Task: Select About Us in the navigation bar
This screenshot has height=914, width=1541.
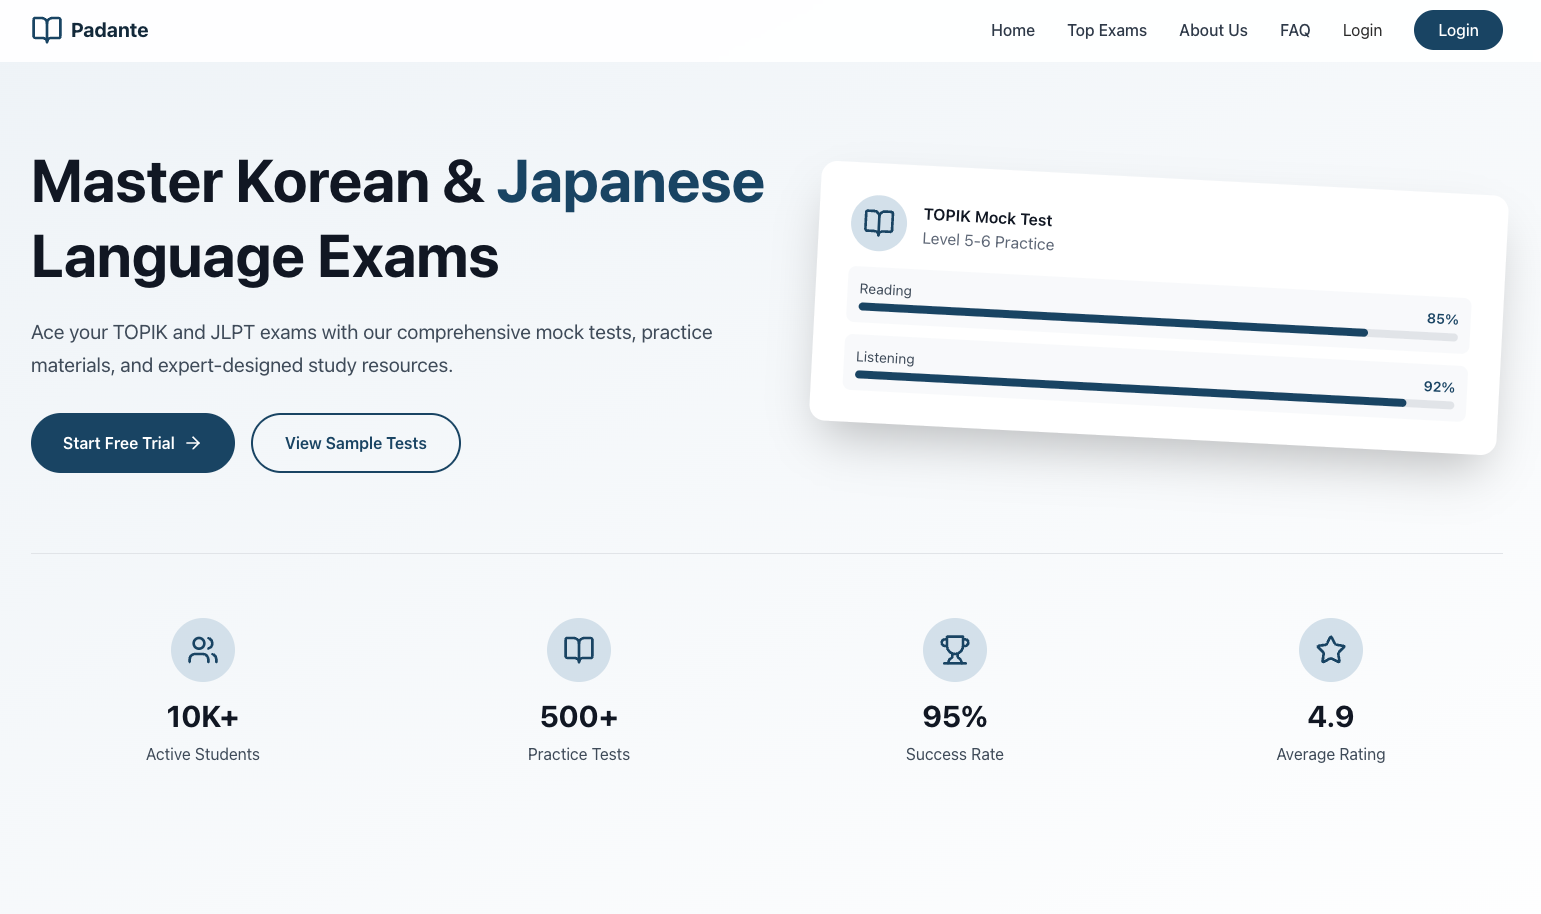Action: [1213, 30]
